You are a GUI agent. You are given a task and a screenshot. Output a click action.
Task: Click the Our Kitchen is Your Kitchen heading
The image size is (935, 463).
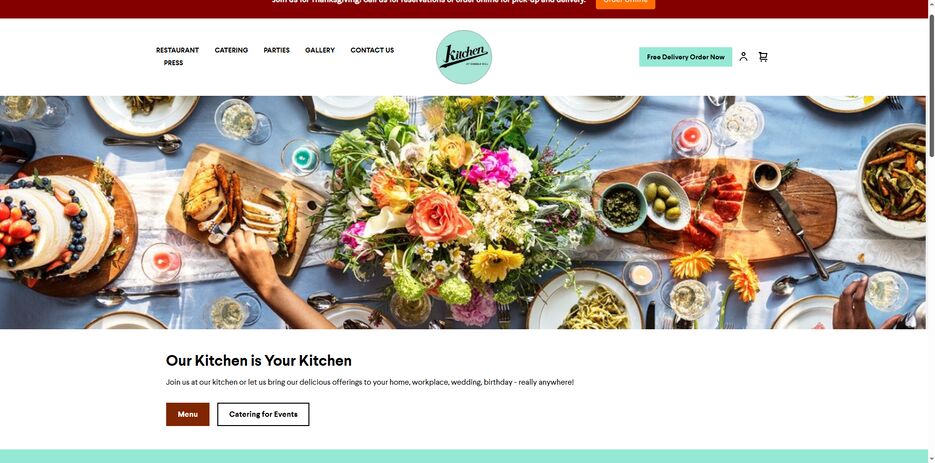(259, 360)
